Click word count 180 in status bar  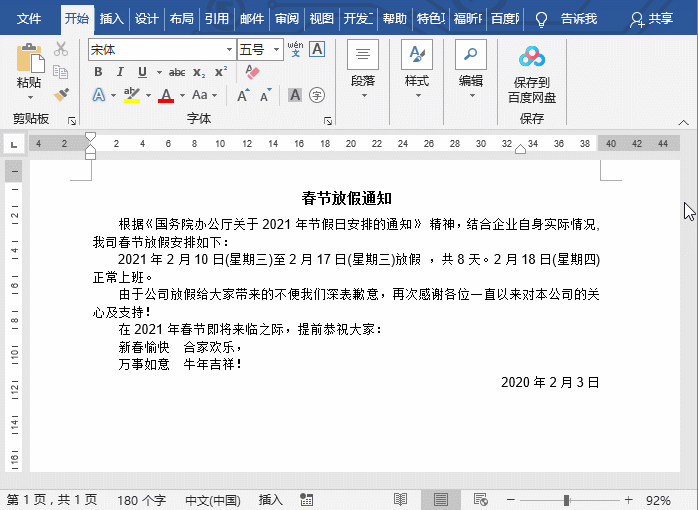pos(142,500)
